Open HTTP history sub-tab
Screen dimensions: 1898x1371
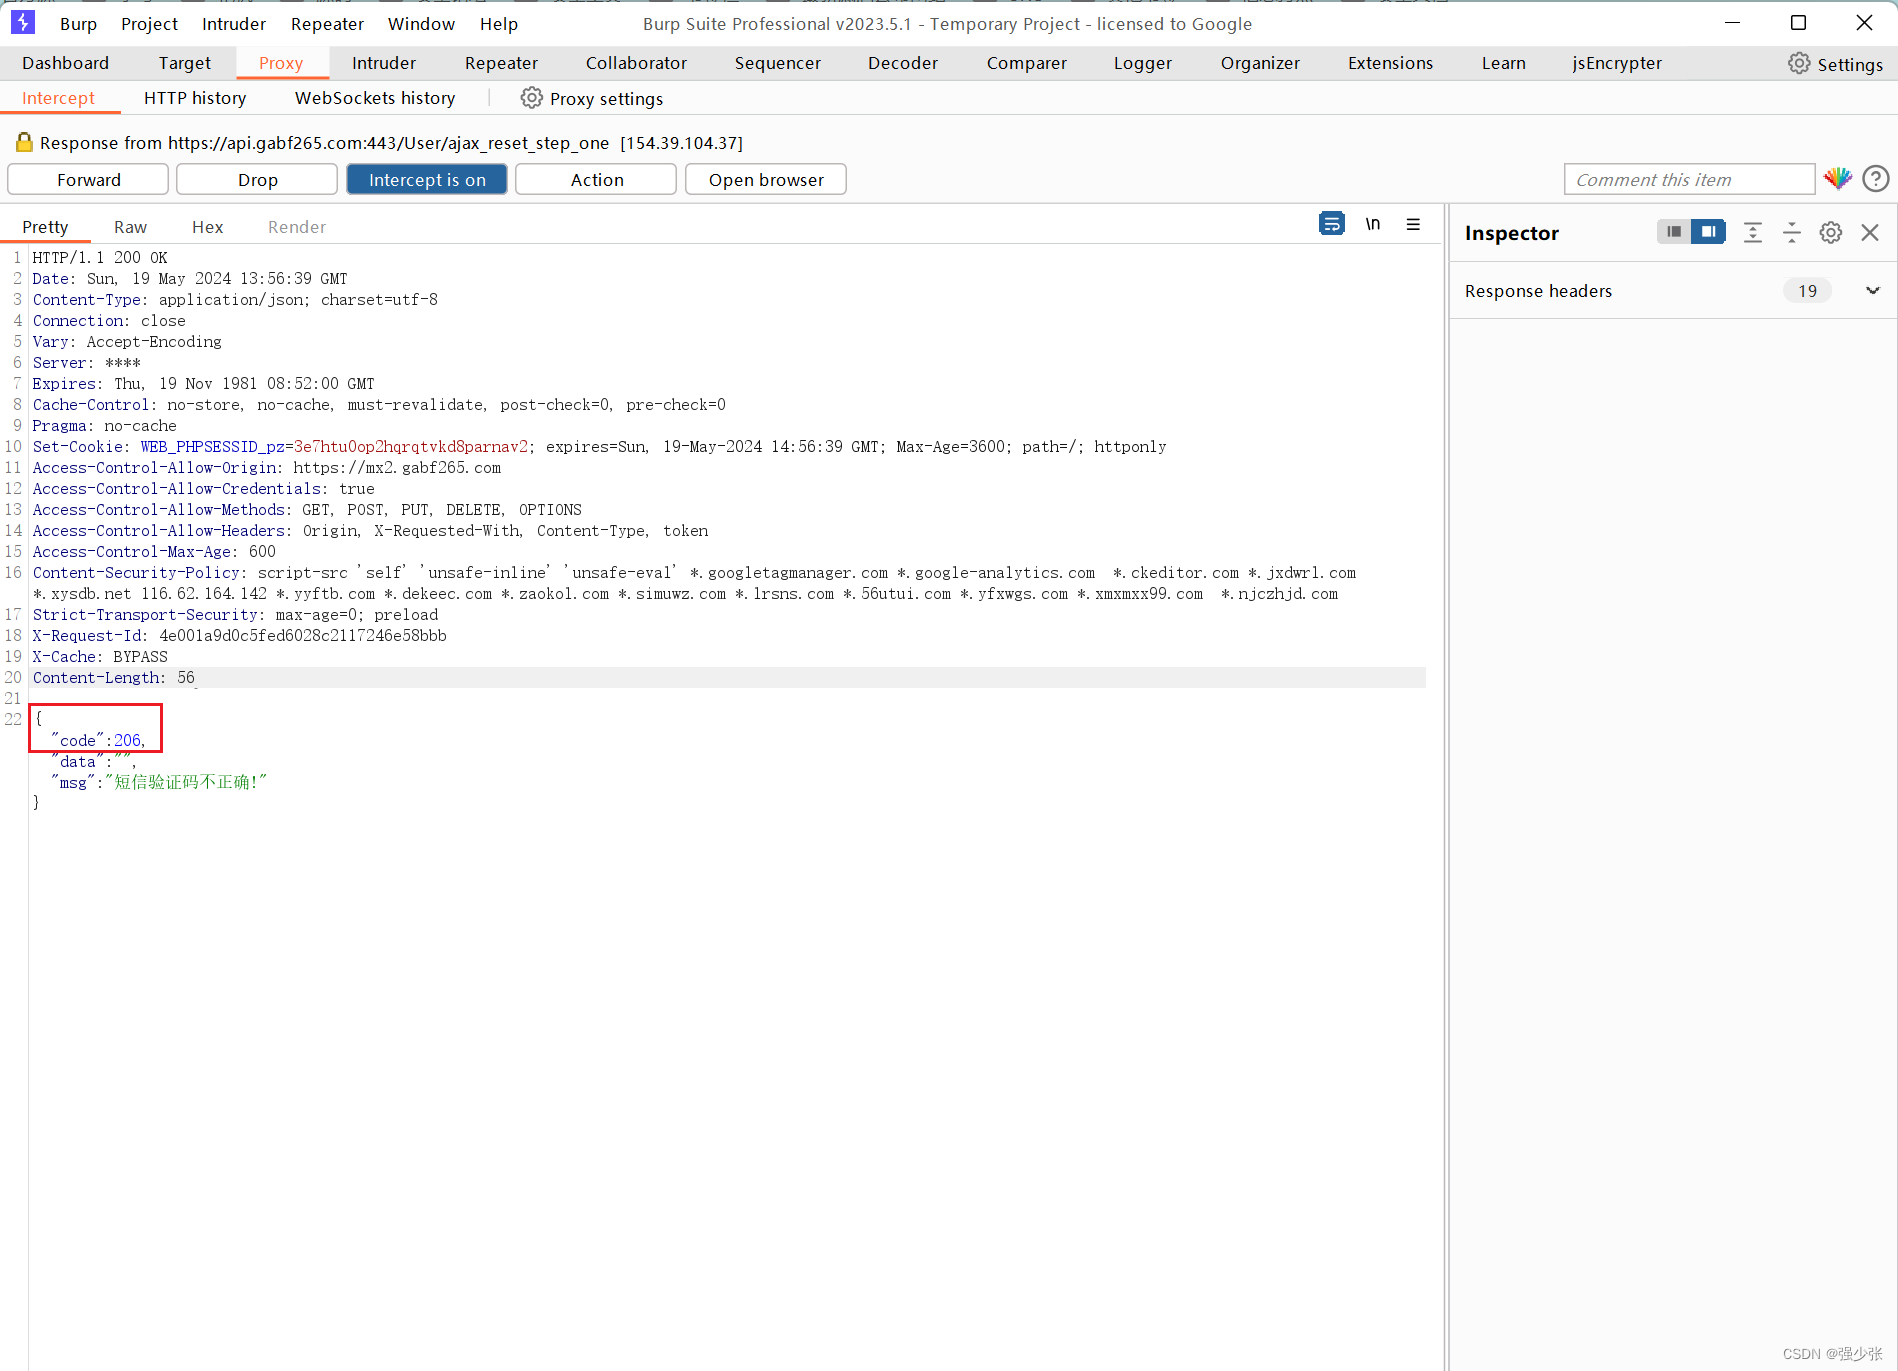coord(195,98)
